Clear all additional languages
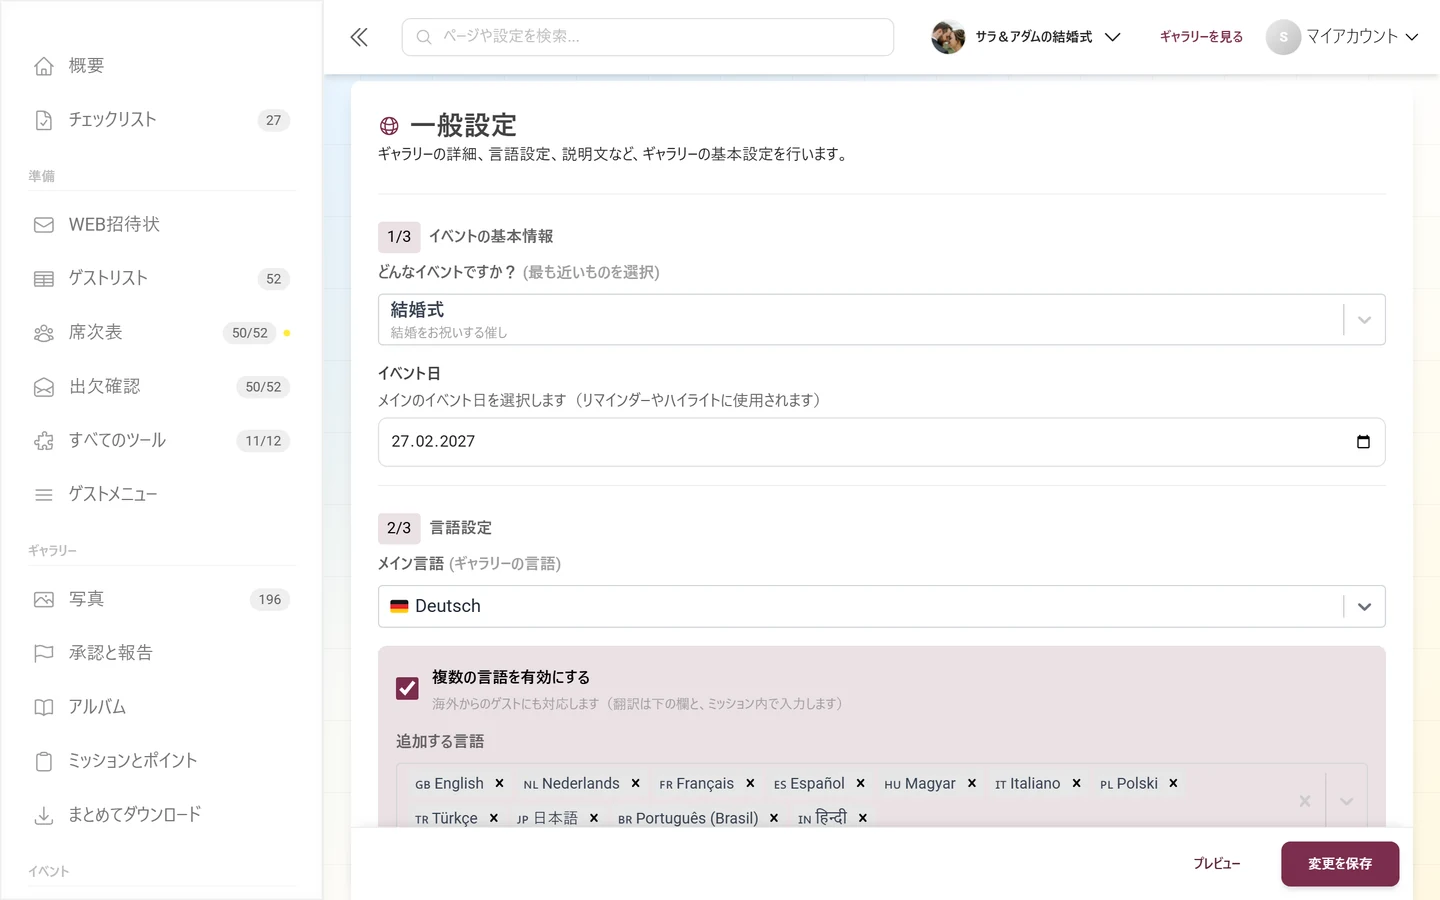Viewport: 1440px width, 900px height. pyautogui.click(x=1304, y=801)
